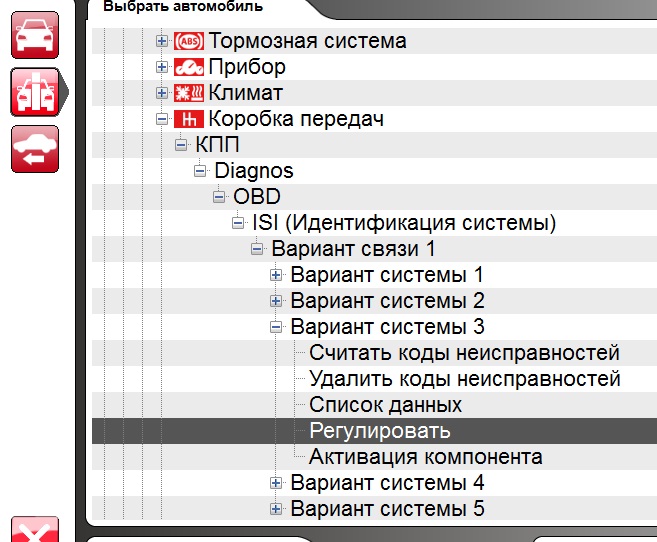
Task: Select Коробка передач tree item
Action: pos(296,119)
